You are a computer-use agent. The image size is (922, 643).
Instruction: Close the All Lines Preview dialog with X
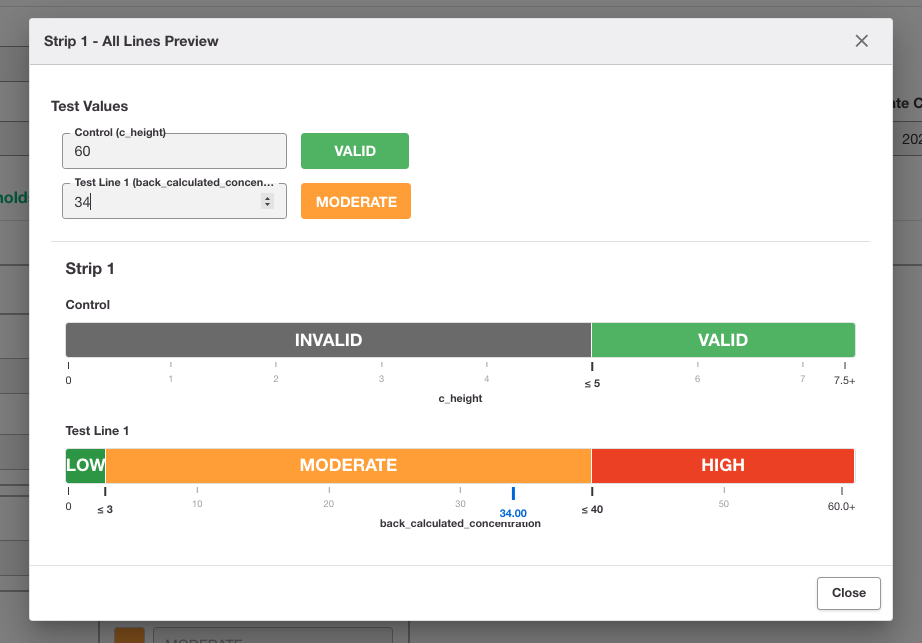click(861, 41)
